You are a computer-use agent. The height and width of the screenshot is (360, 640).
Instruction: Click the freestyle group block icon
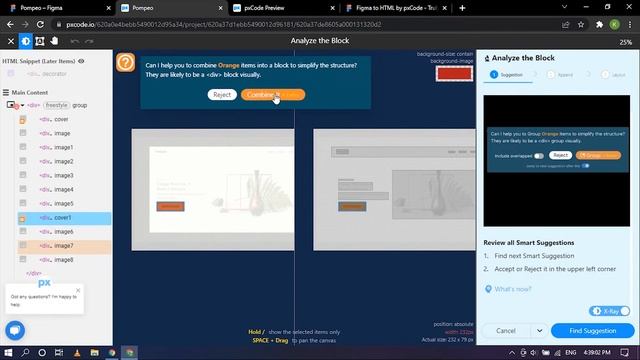(11, 105)
